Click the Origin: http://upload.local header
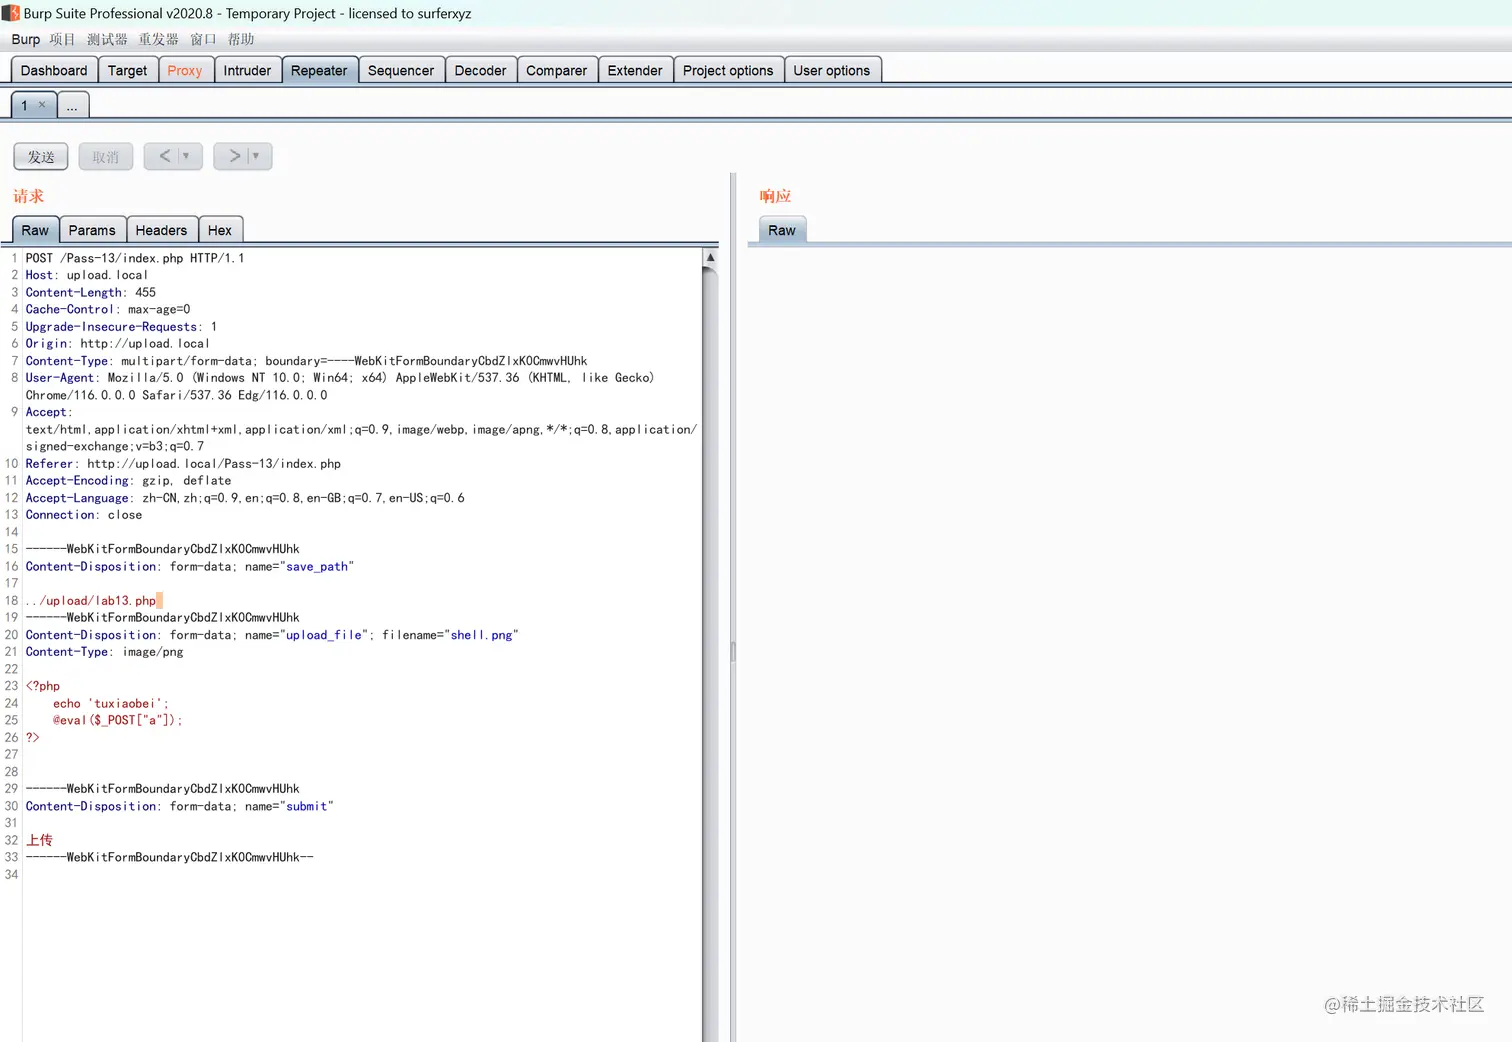The image size is (1512, 1042). click(x=118, y=343)
